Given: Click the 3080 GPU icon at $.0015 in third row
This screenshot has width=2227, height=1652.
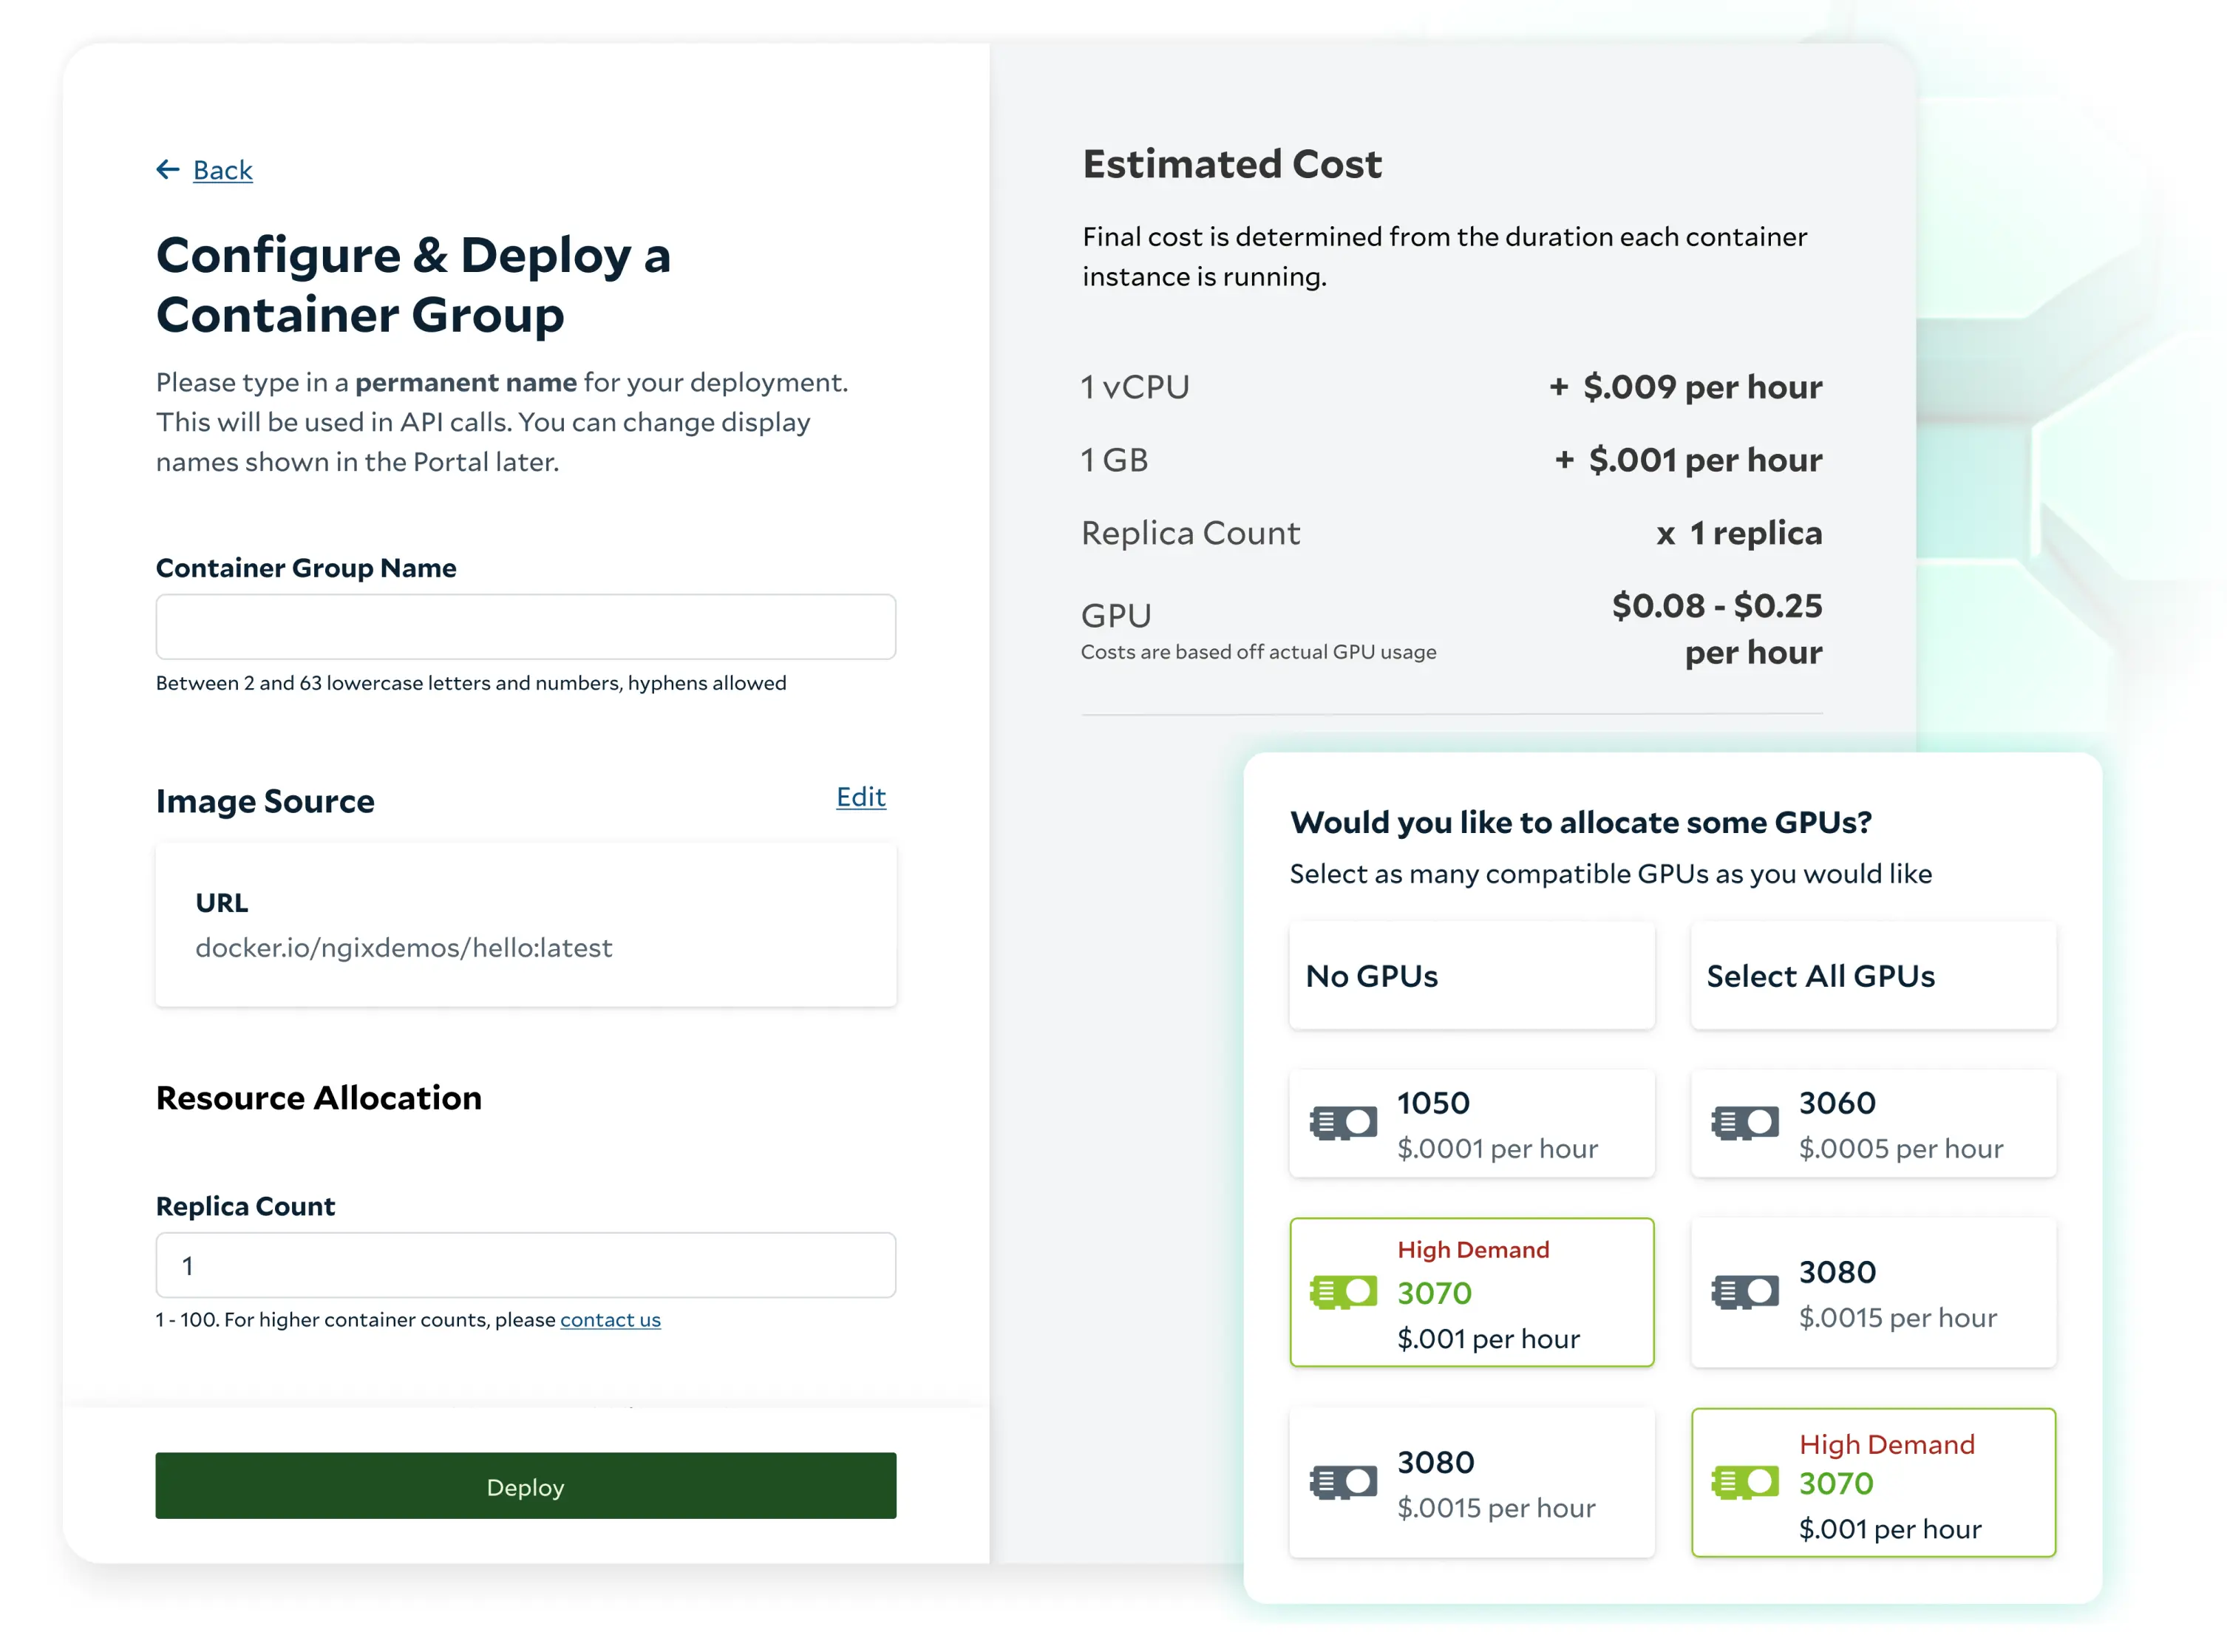Looking at the screenshot, I should pos(1745,1292).
